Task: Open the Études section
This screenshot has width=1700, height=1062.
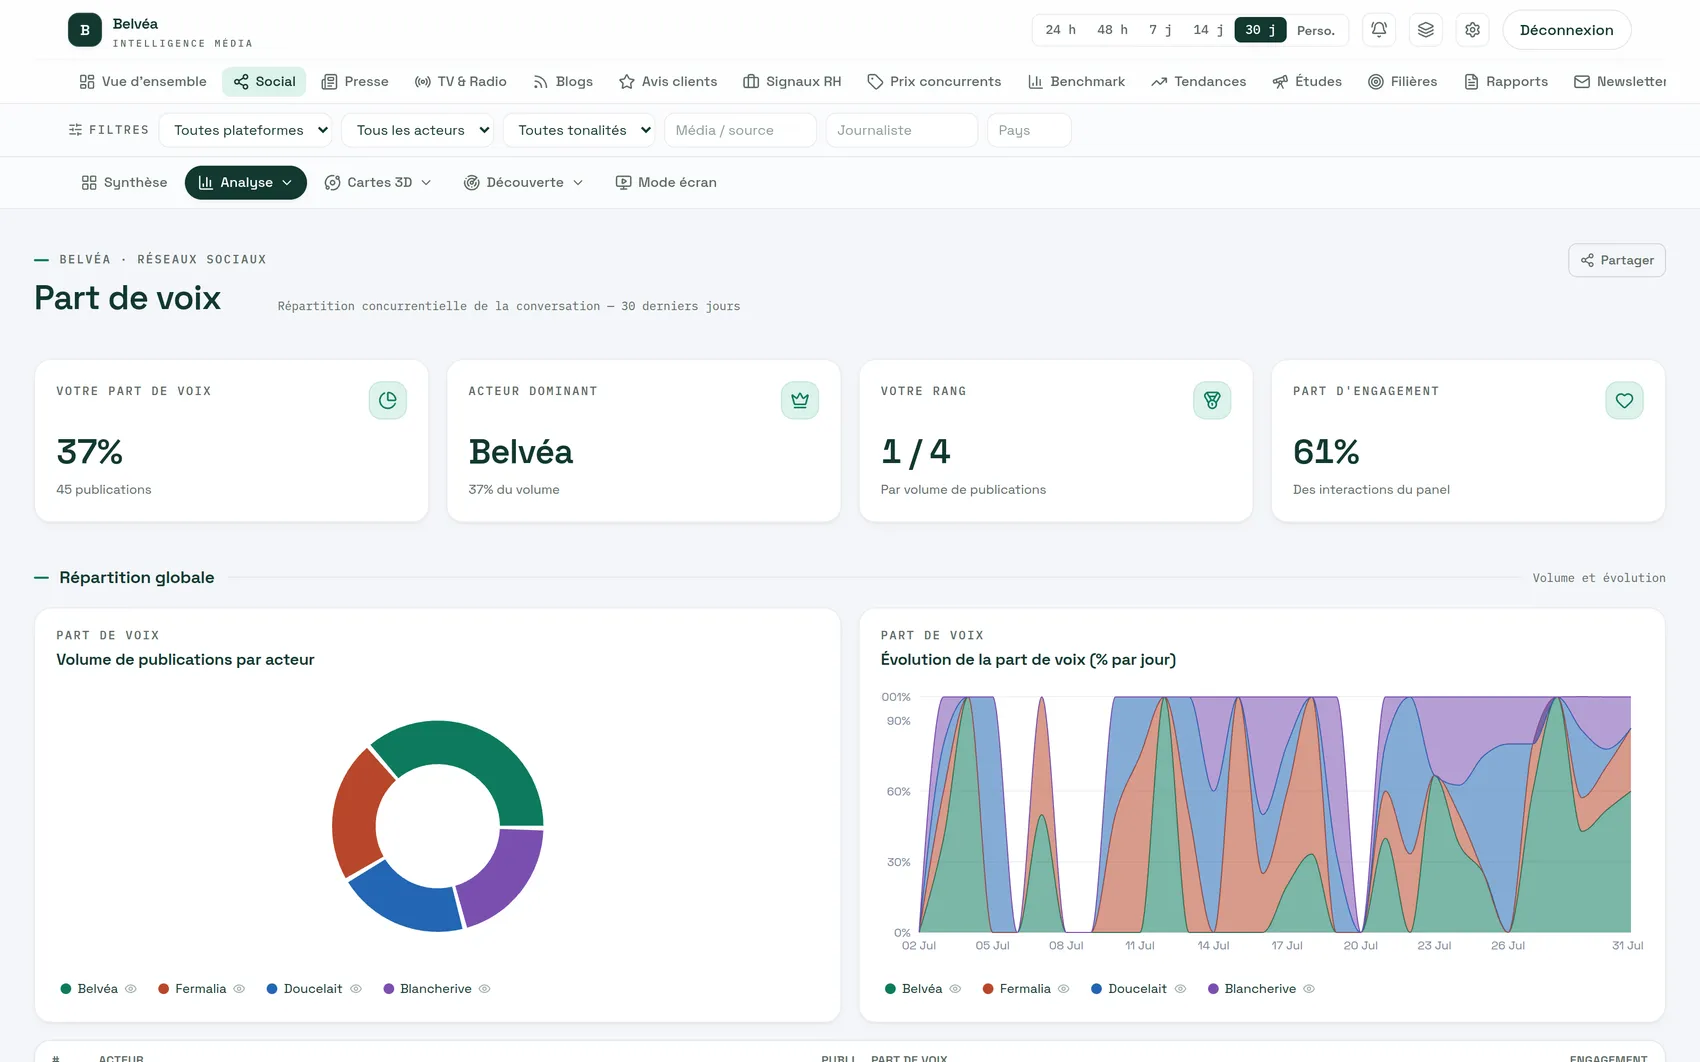Action: [1307, 81]
